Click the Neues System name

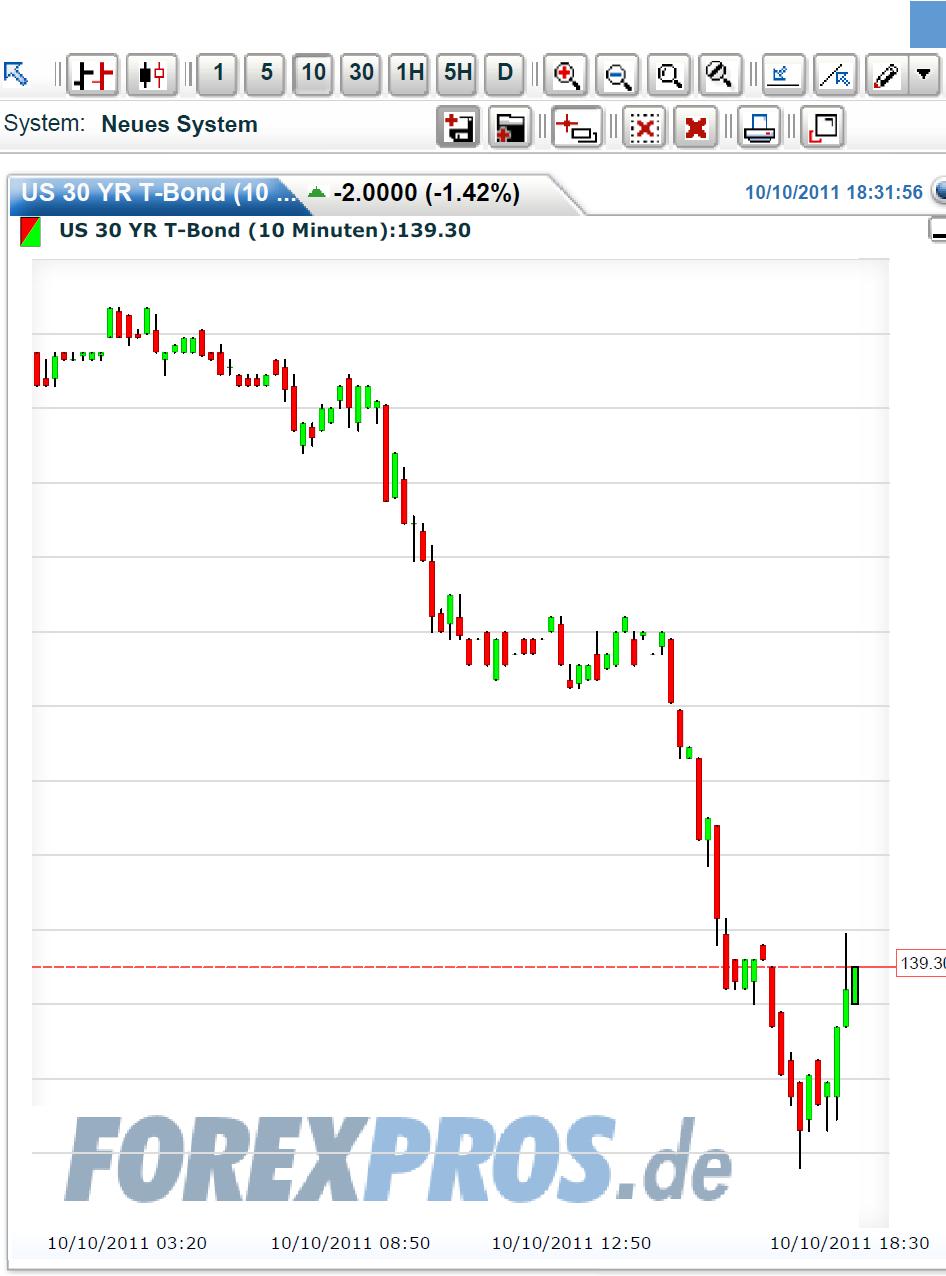(179, 125)
